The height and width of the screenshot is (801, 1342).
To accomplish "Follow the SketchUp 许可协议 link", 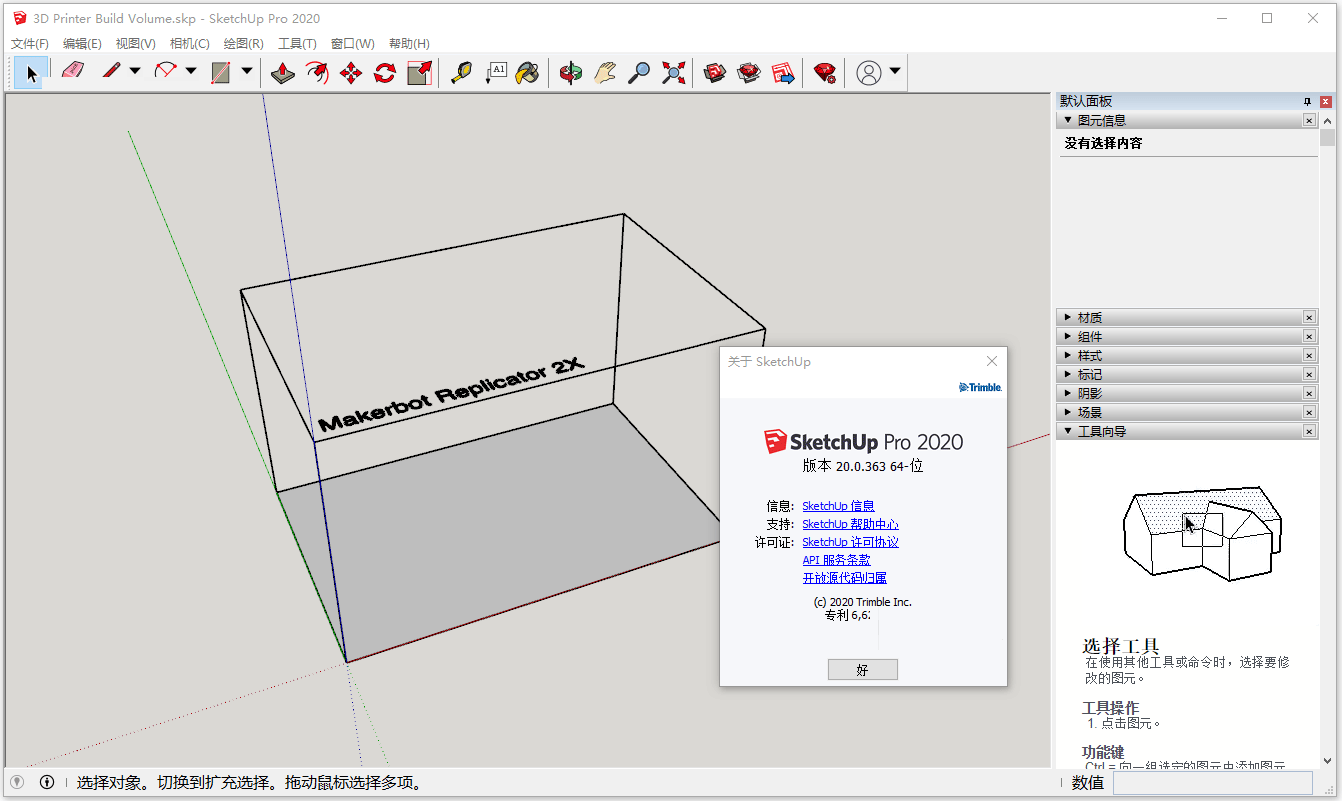I will point(850,542).
